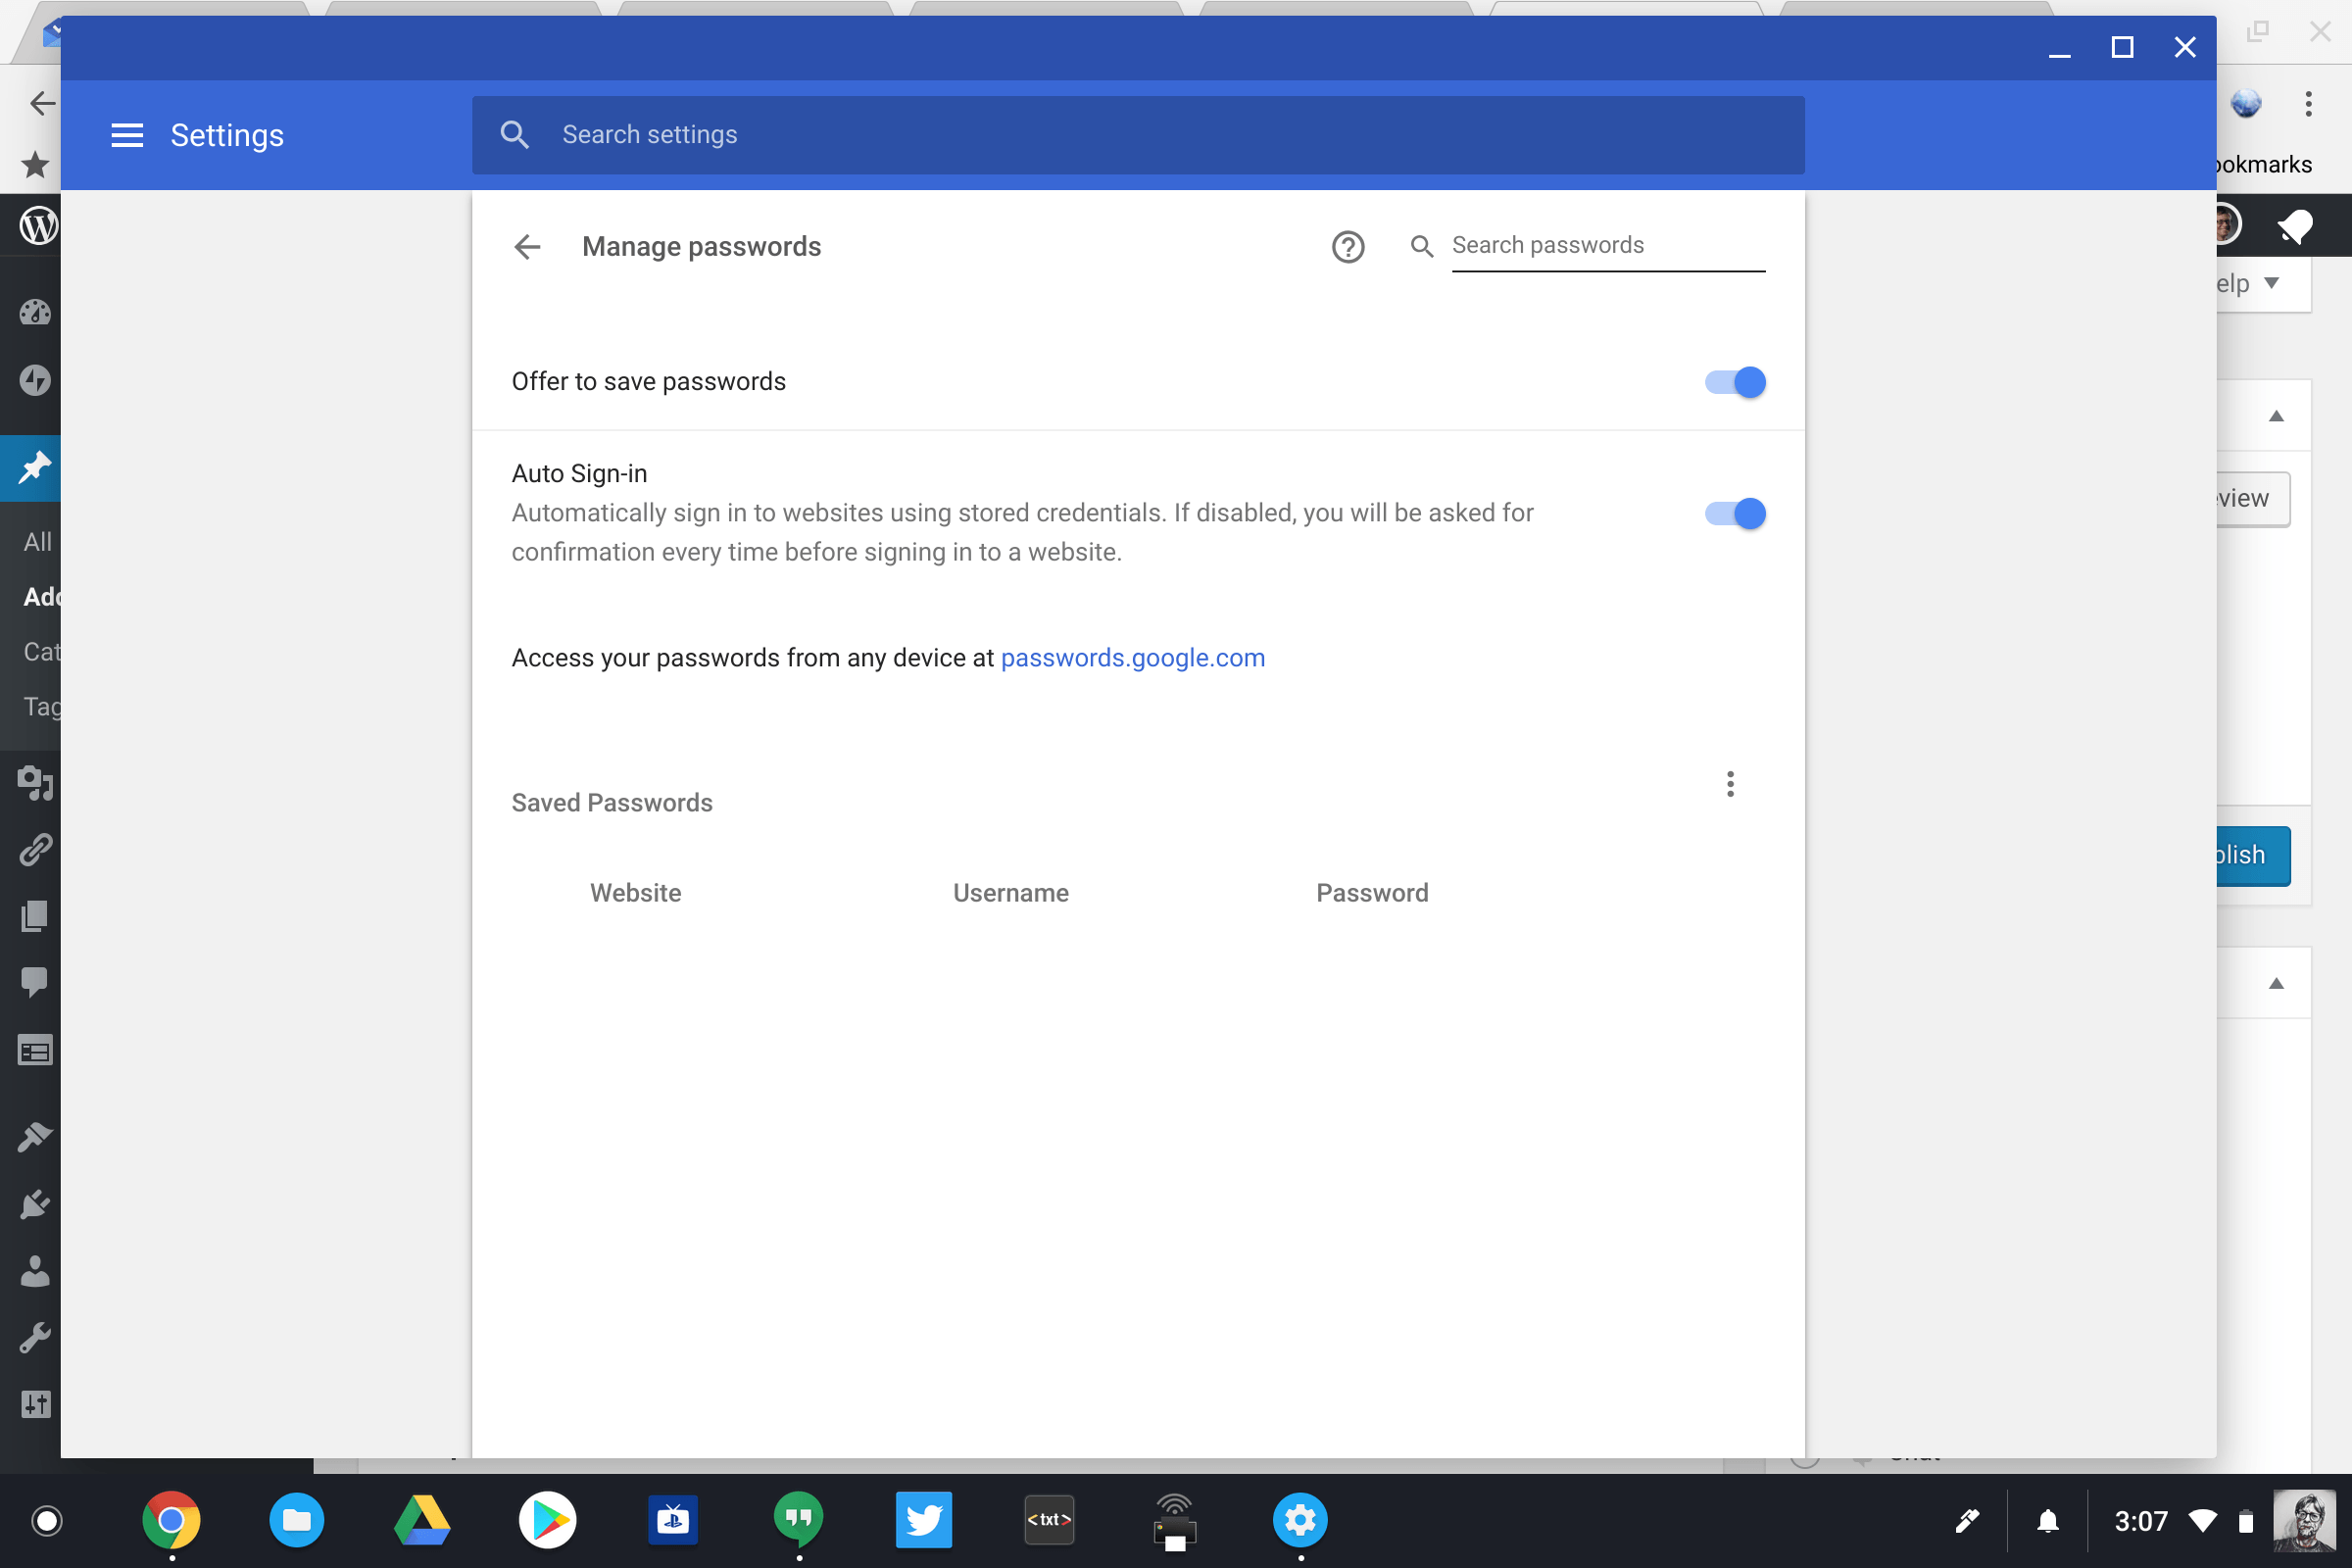Open the Pages icon in WordPress sidebar
Screen dimensions: 2352x1568
coord(34,916)
